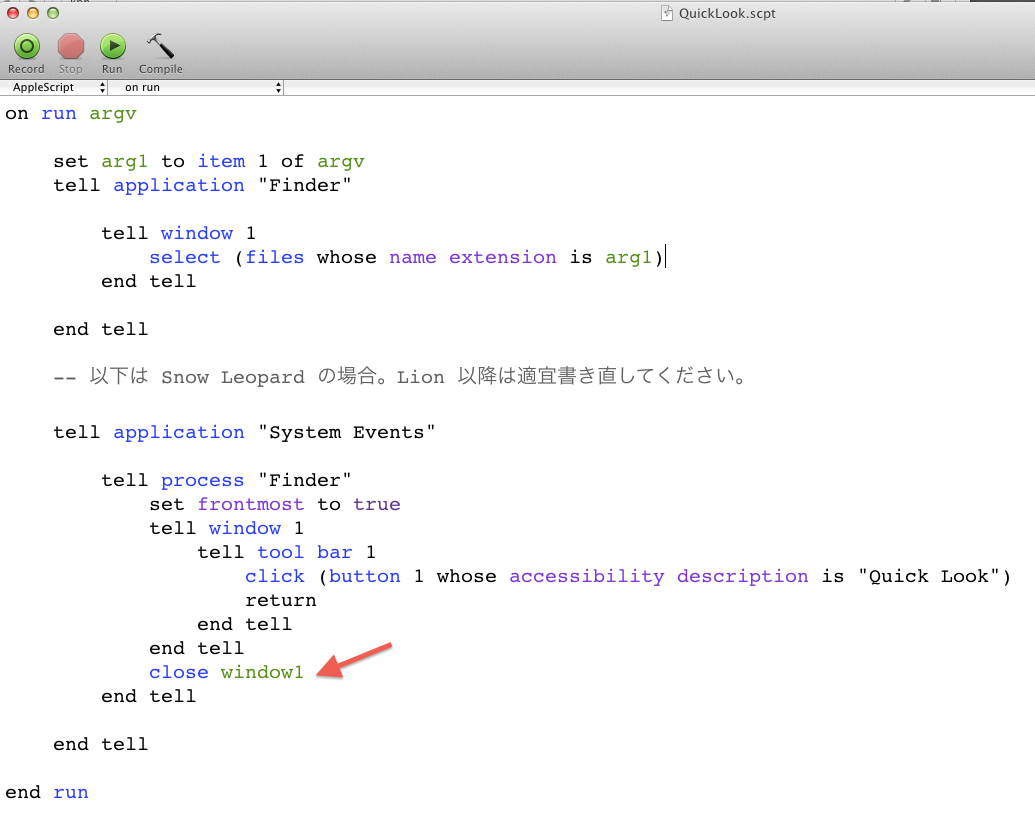Image resolution: width=1035 pixels, height=821 pixels.
Task: Click the green Record button icon
Action: pos(26,46)
